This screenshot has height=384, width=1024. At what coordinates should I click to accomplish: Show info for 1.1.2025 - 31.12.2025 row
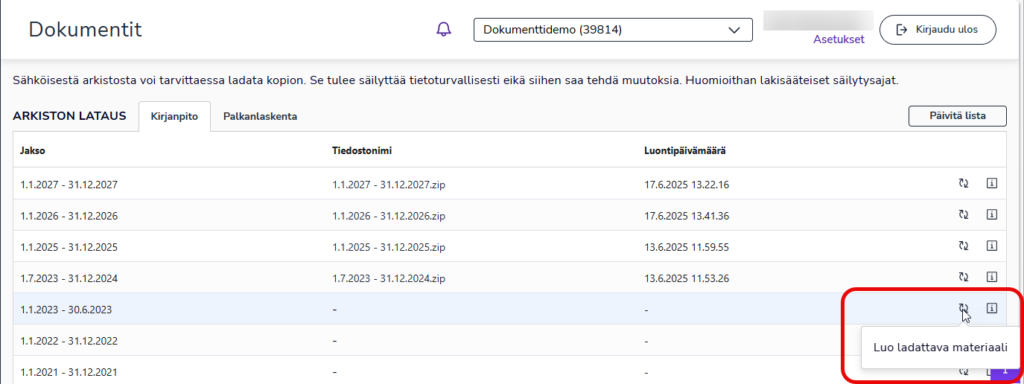click(x=991, y=246)
